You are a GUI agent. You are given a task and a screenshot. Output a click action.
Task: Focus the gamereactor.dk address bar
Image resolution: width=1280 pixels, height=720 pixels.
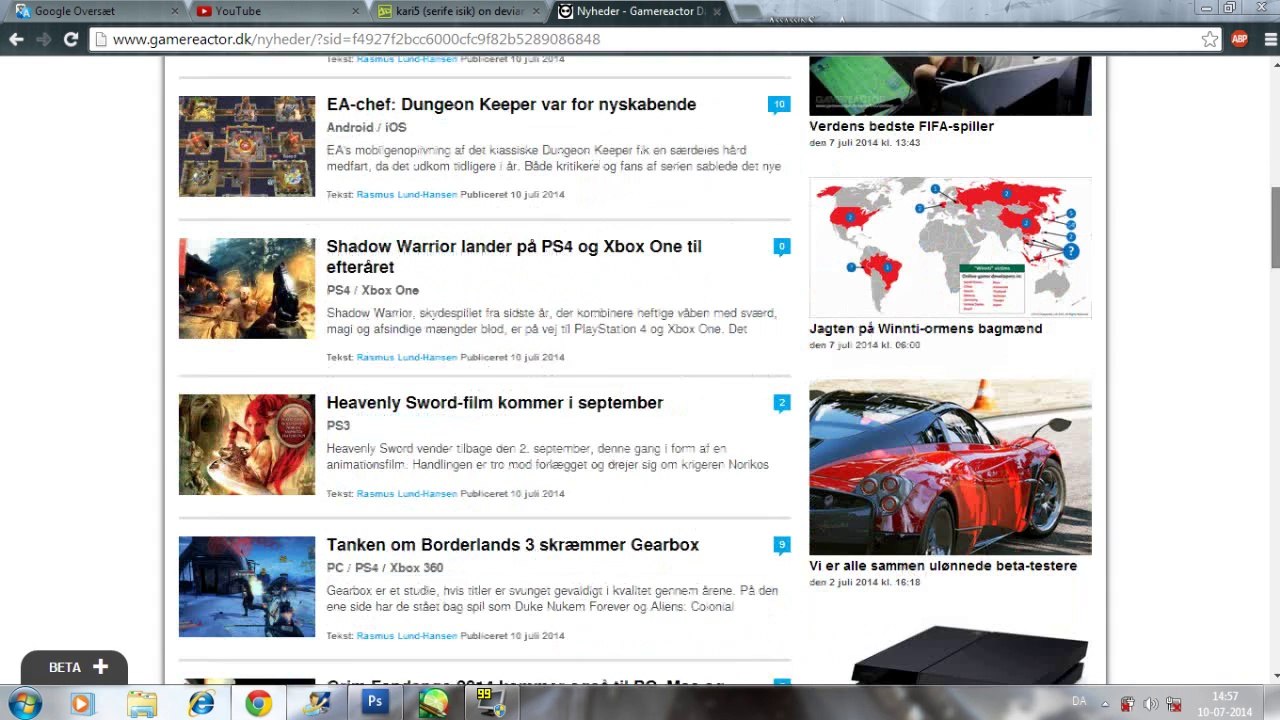click(x=655, y=39)
